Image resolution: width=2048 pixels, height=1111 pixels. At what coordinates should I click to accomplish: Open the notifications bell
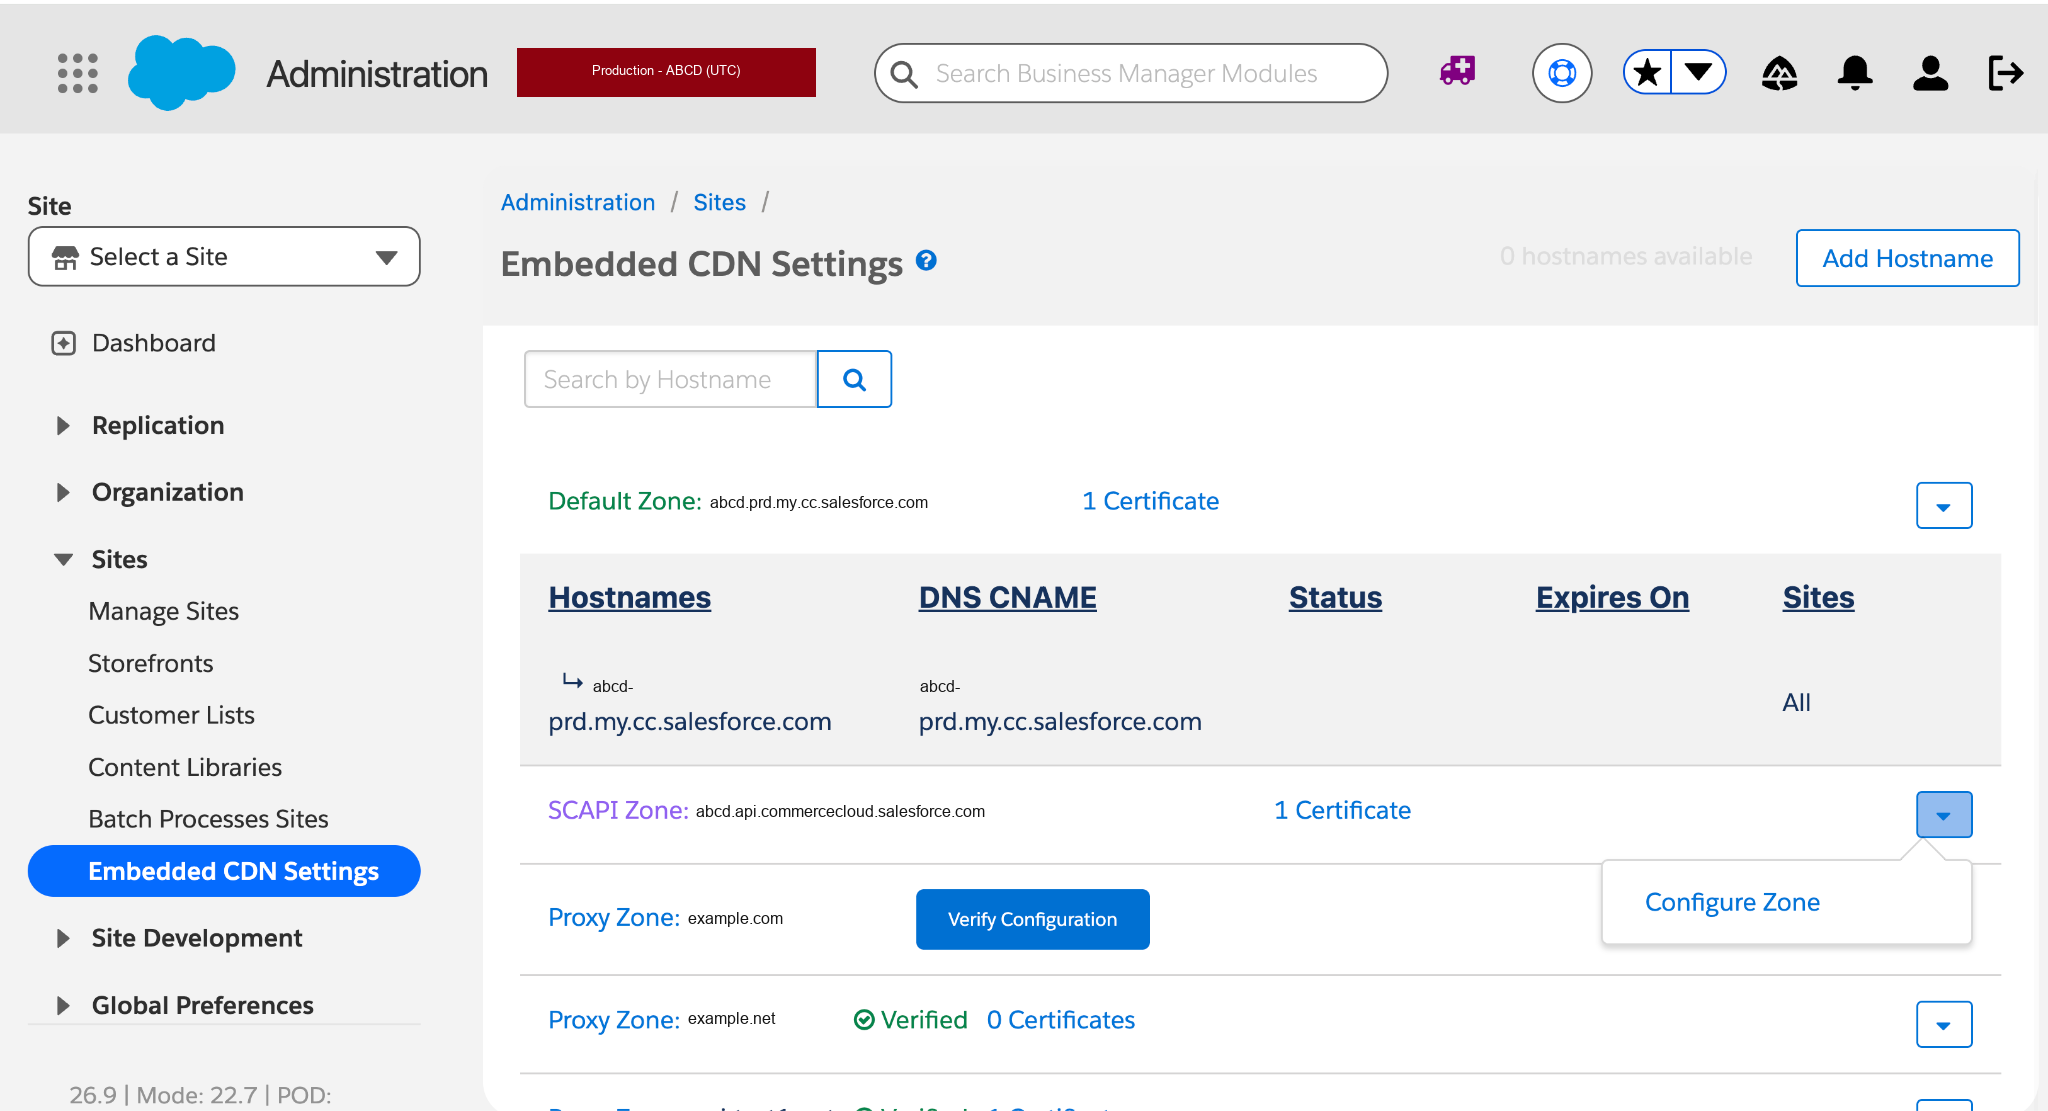pos(1855,73)
